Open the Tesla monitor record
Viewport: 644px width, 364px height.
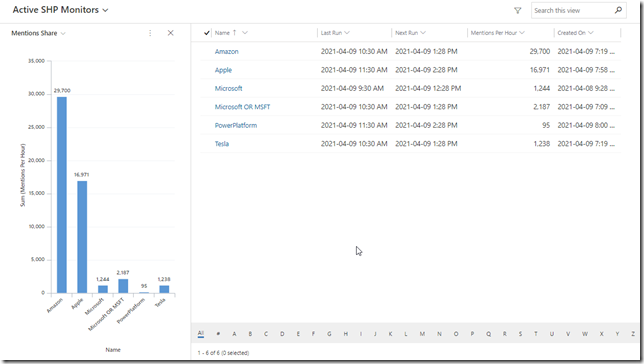tap(222, 144)
